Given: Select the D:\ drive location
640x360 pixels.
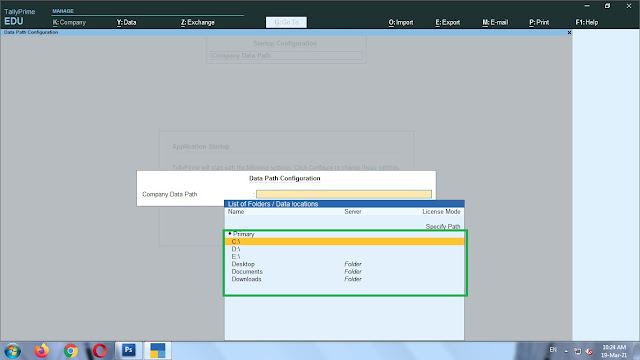Looking at the screenshot, I should click(344, 249).
